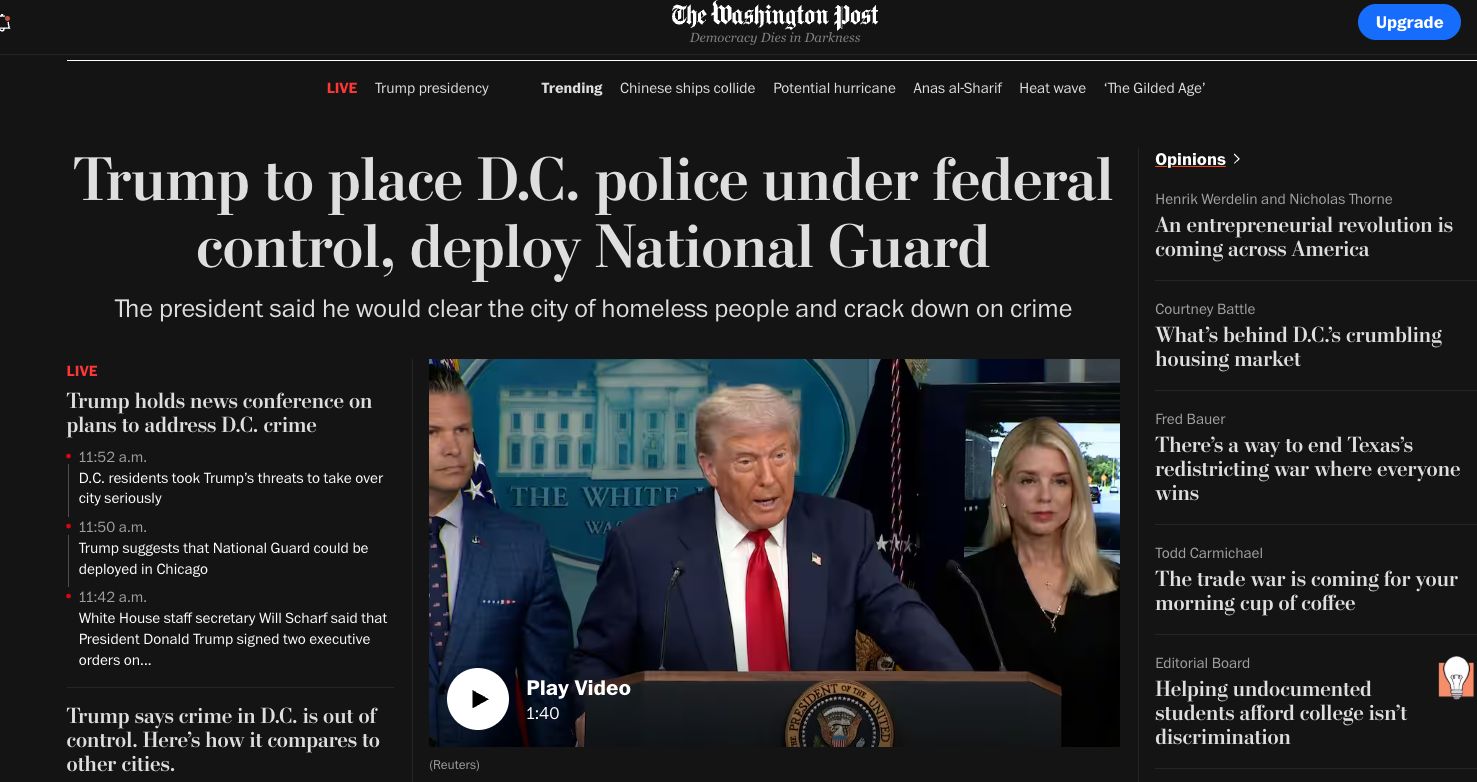Open the Texas redistricting war opinion piece
Screen dimensions: 1477x782
coord(1308,469)
